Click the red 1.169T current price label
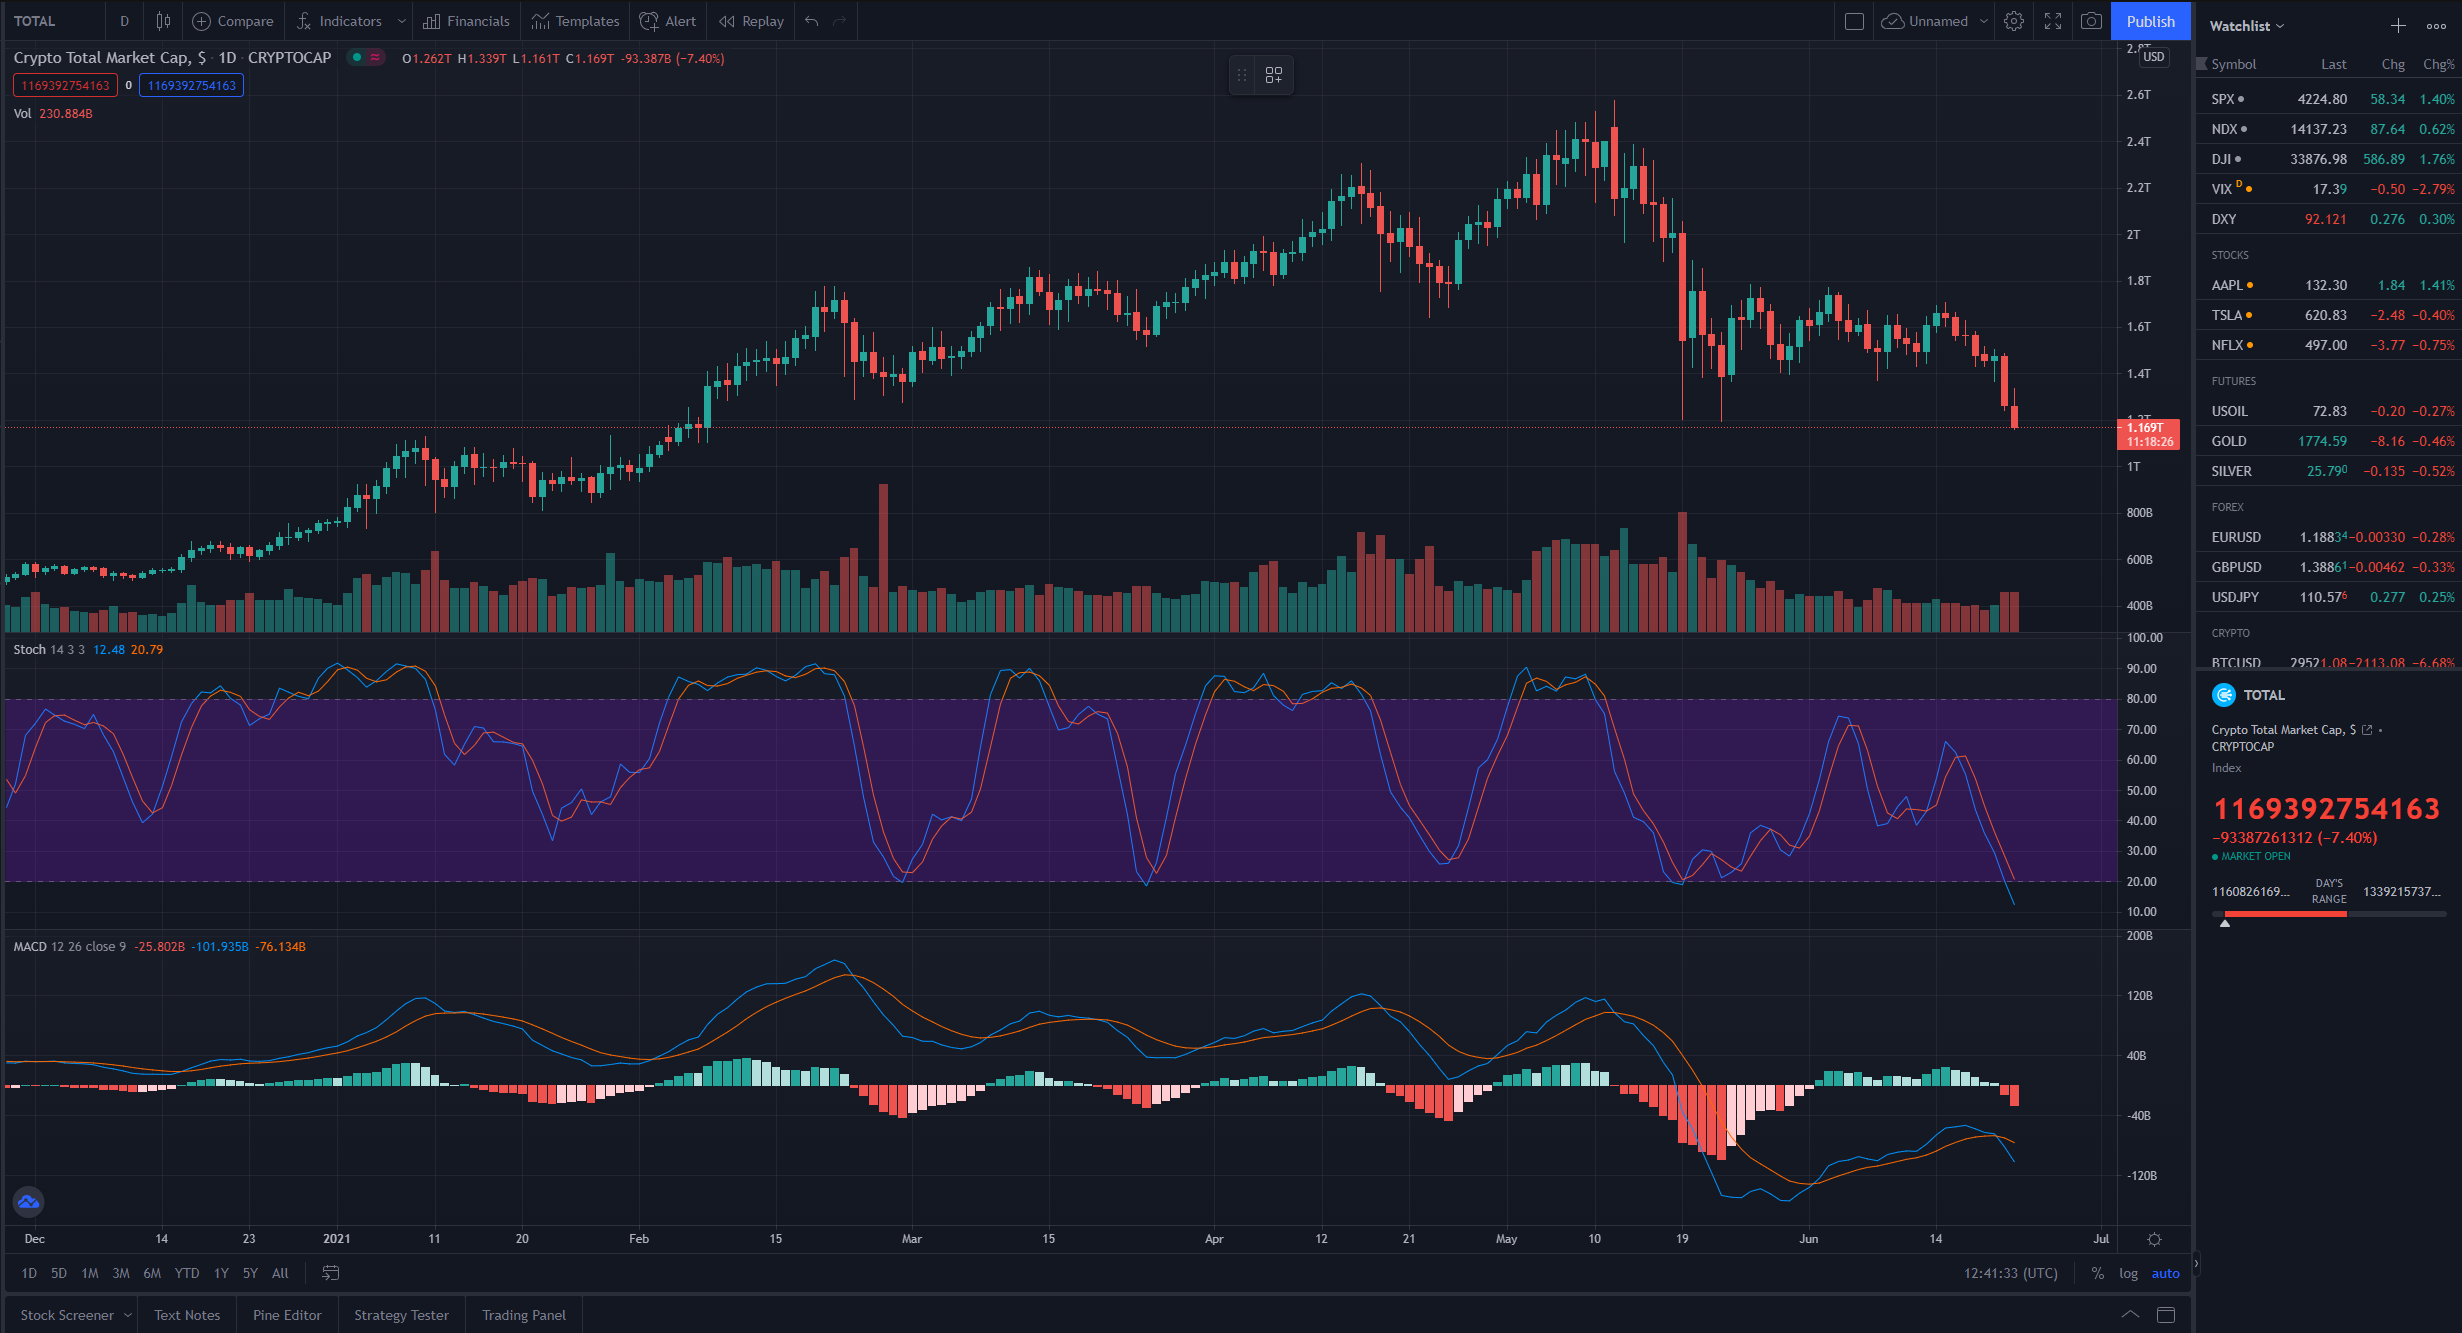Image resolution: width=2462 pixels, height=1333 pixels. [x=2149, y=434]
